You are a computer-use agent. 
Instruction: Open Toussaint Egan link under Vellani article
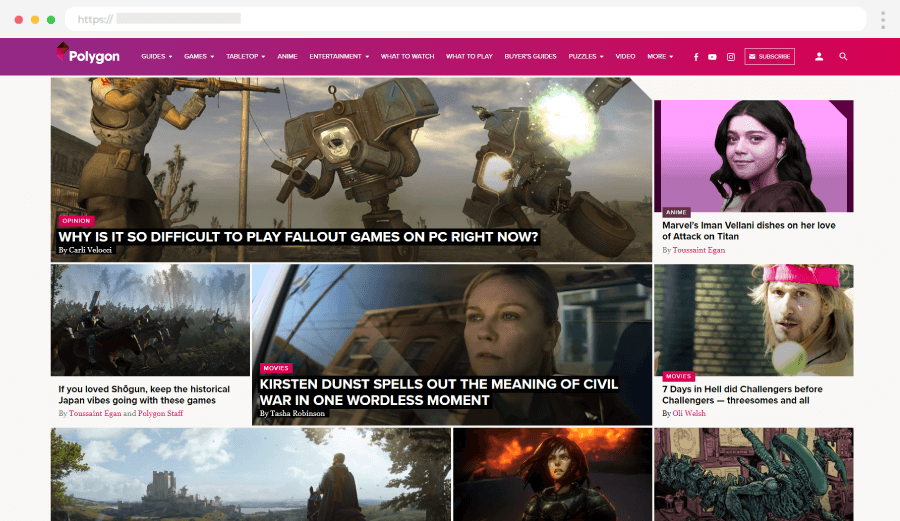pos(699,250)
